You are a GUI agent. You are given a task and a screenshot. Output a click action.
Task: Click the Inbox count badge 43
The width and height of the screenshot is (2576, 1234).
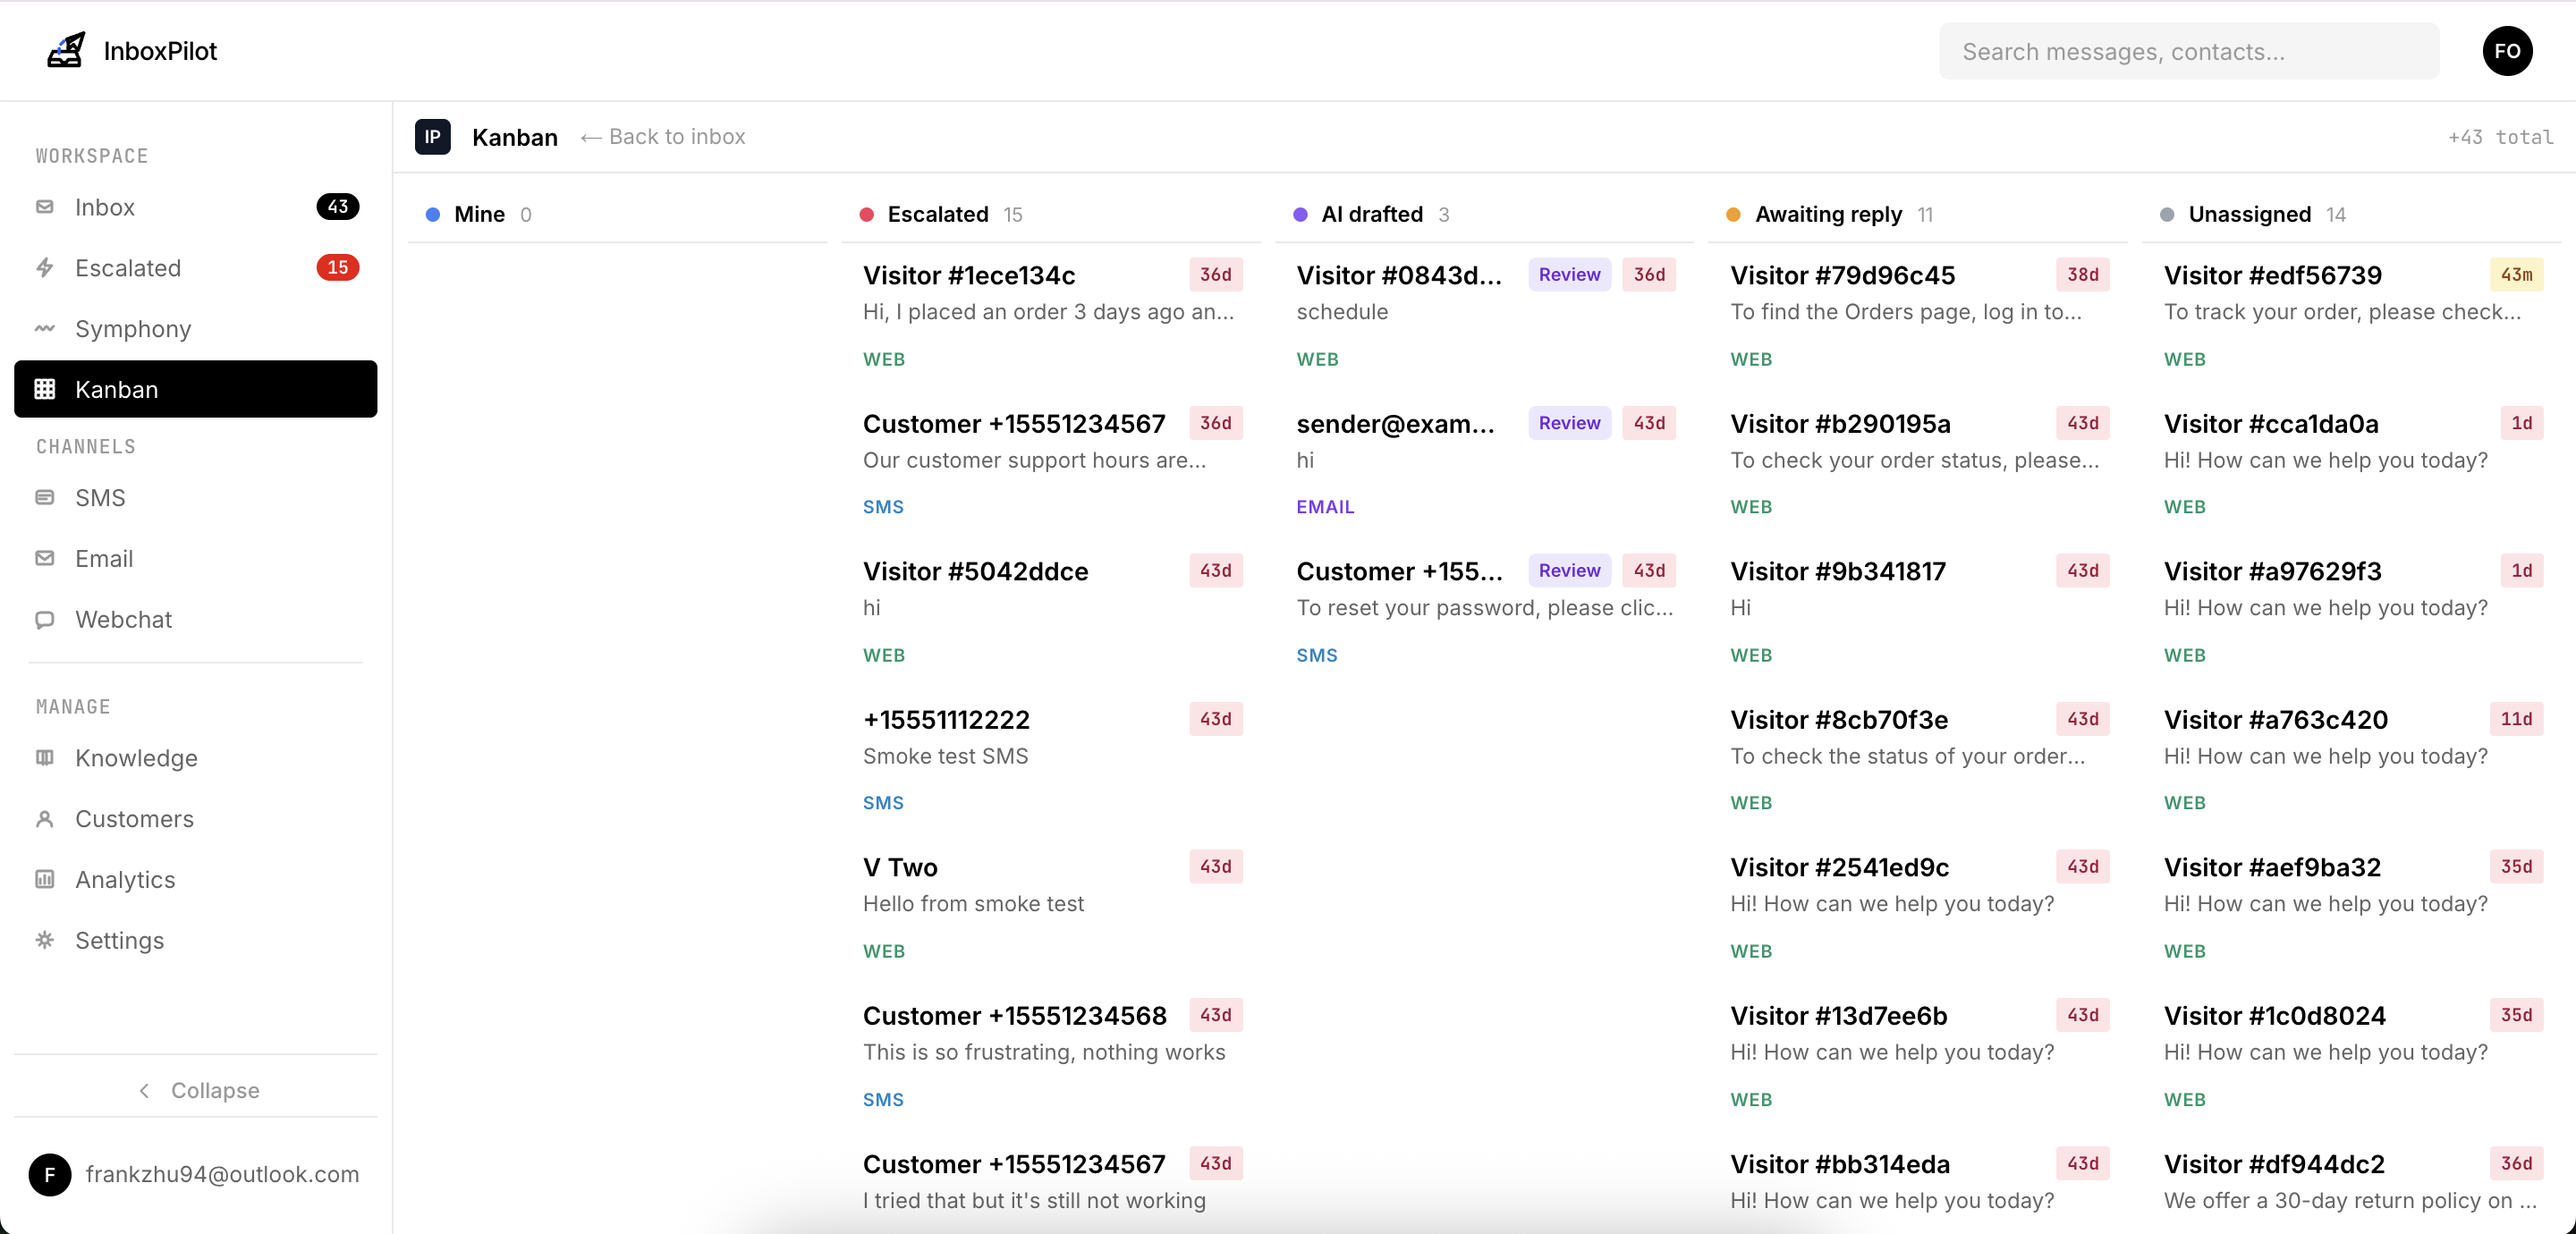[338, 207]
